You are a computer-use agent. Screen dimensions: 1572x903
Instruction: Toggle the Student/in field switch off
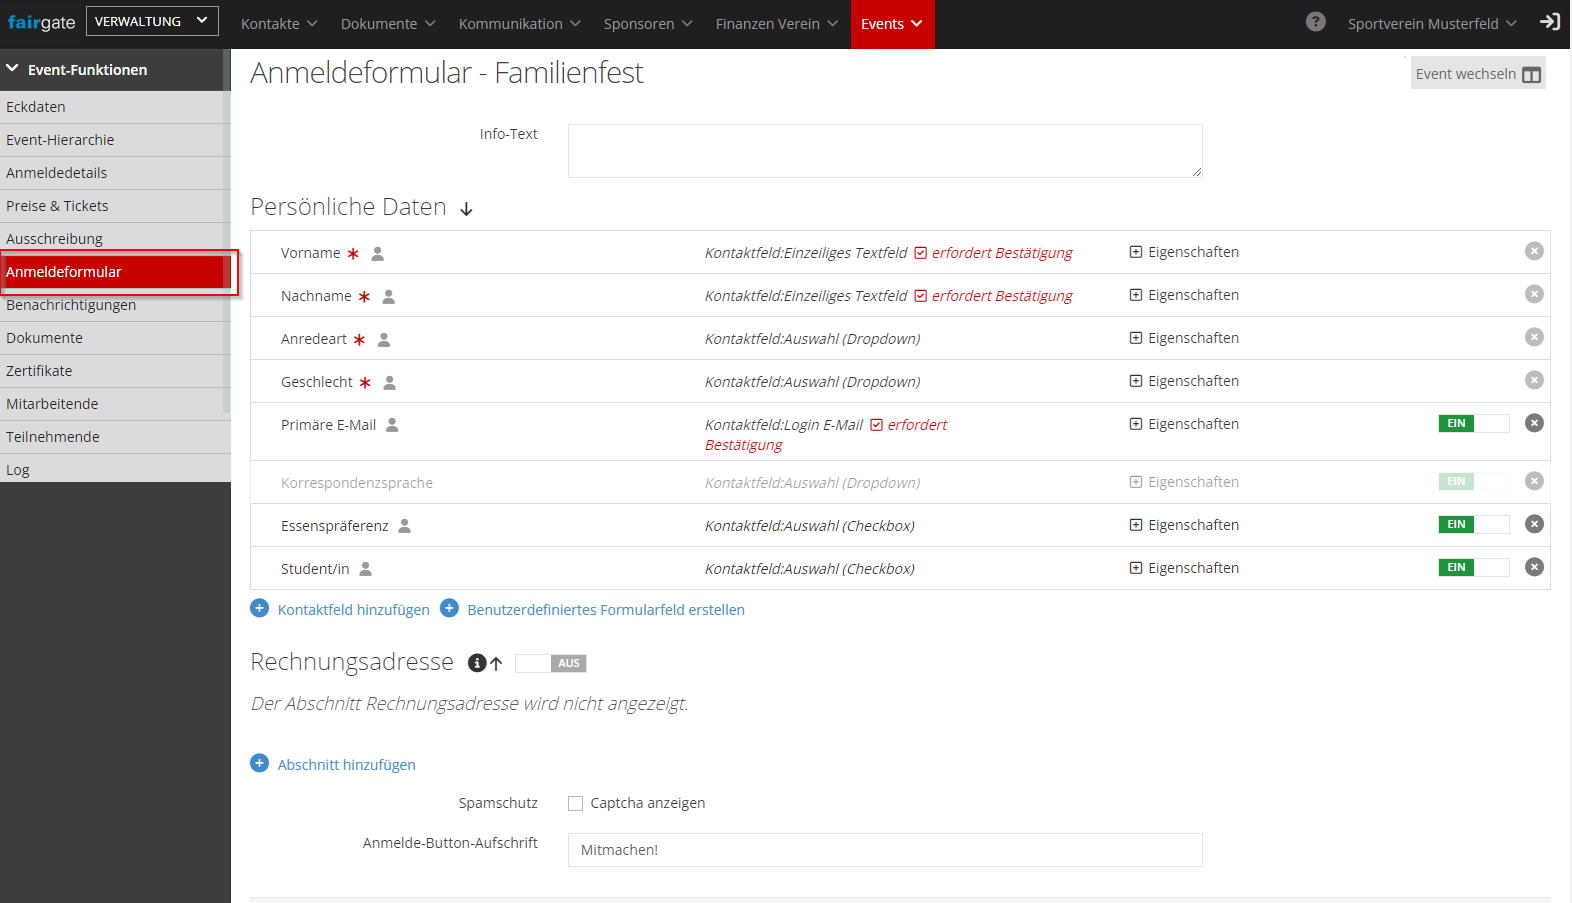[x=1473, y=567]
